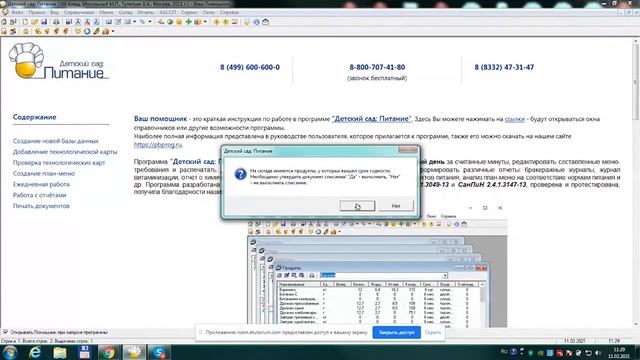Click the blank new document toolbar icon

(25, 22)
